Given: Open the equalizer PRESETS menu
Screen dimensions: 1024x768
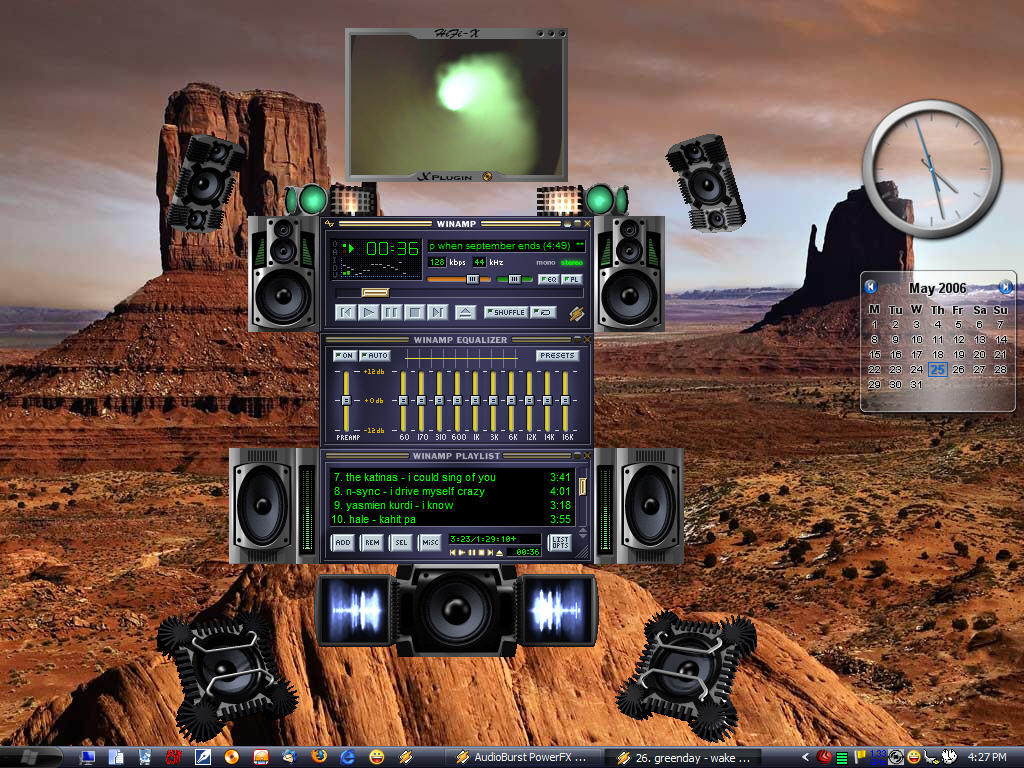Looking at the screenshot, I should click(x=557, y=355).
